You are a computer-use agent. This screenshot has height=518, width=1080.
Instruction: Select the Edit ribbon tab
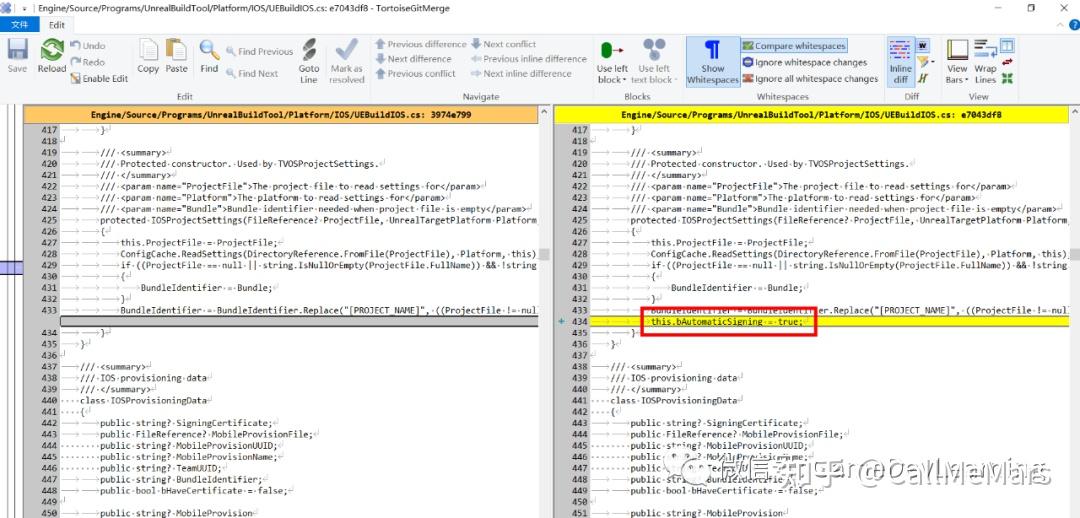pos(57,24)
